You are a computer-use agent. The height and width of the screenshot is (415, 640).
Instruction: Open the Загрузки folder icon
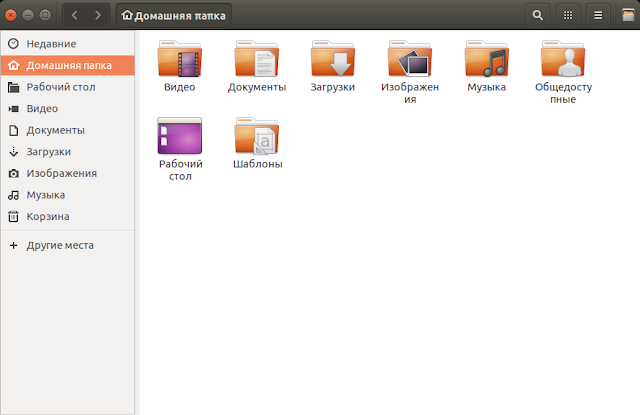click(x=333, y=59)
